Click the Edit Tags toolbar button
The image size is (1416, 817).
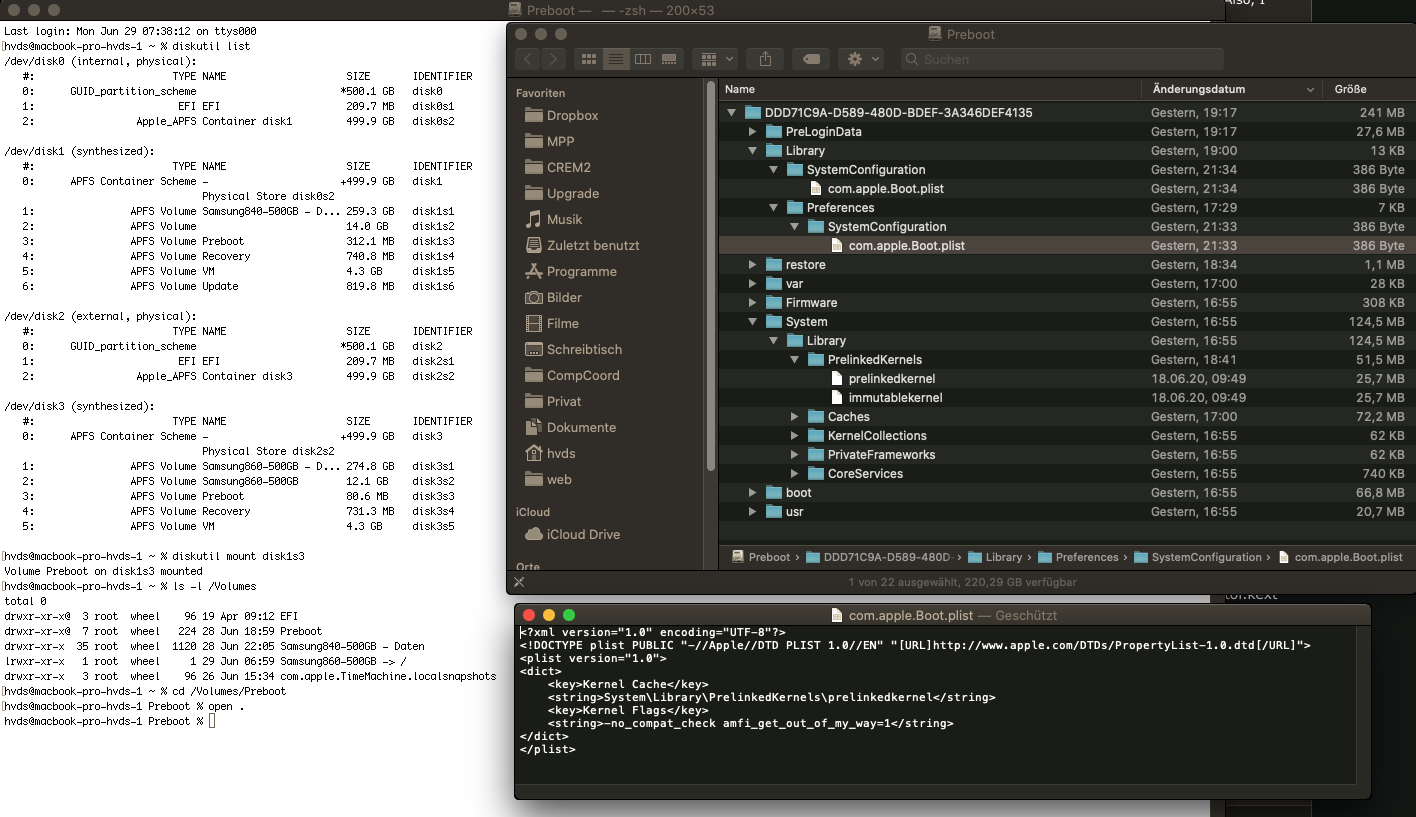[810, 59]
